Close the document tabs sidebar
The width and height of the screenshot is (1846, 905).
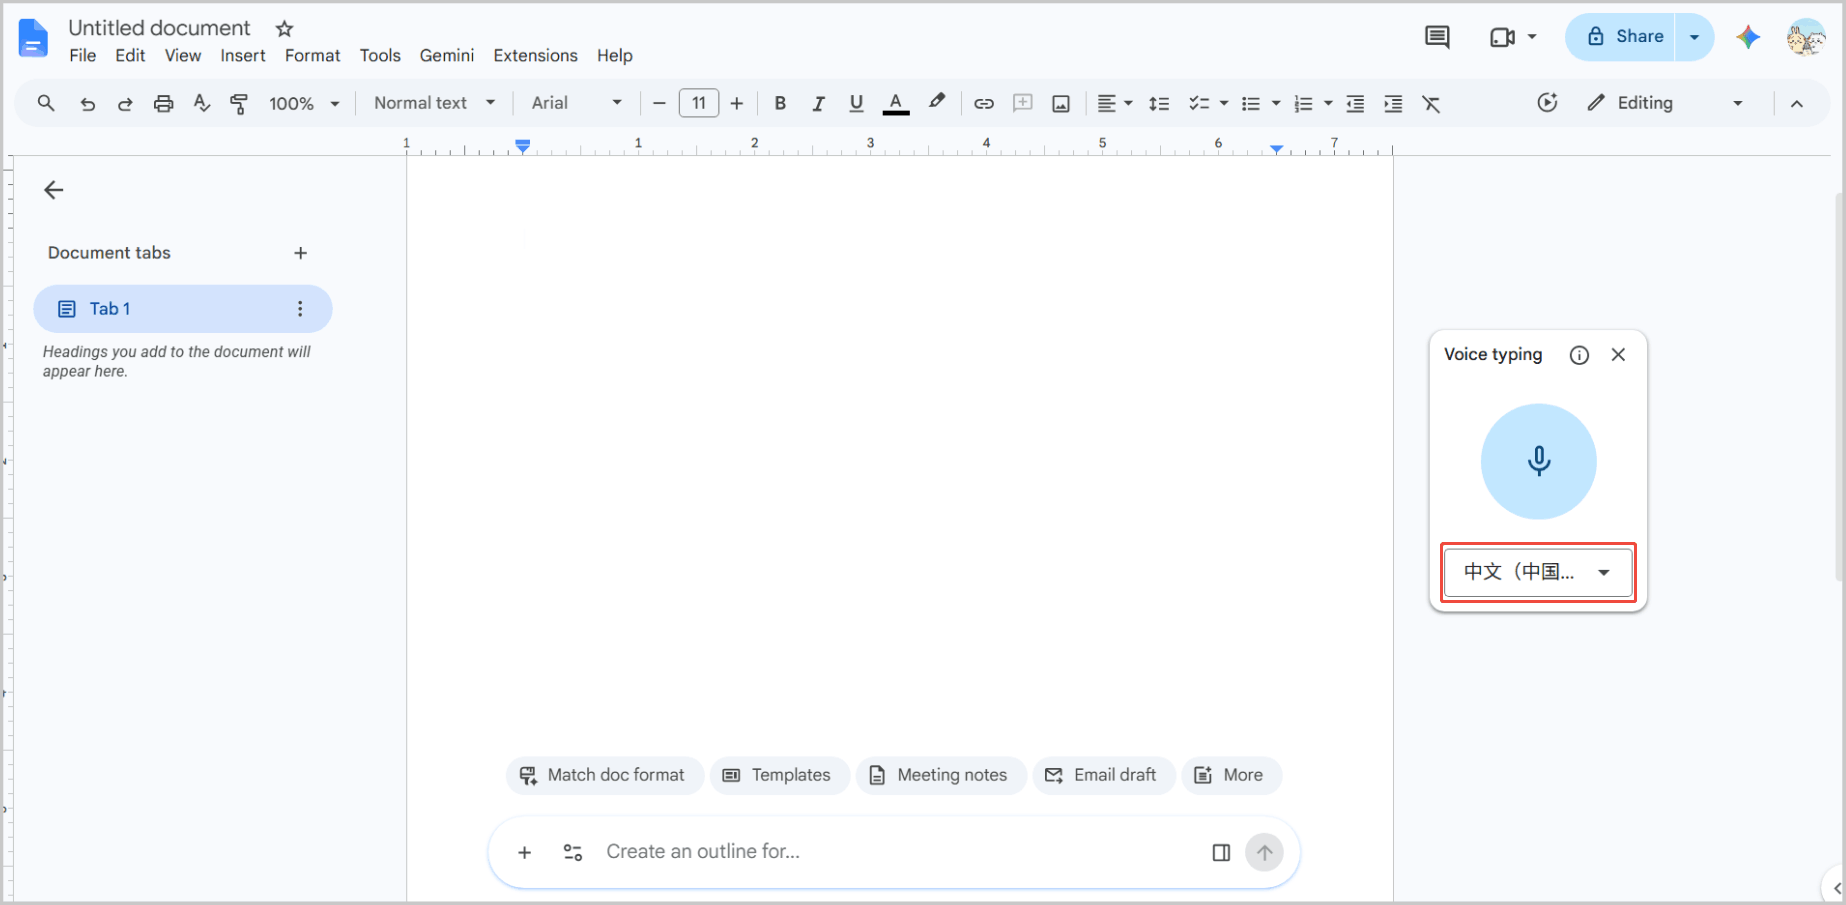tap(54, 190)
